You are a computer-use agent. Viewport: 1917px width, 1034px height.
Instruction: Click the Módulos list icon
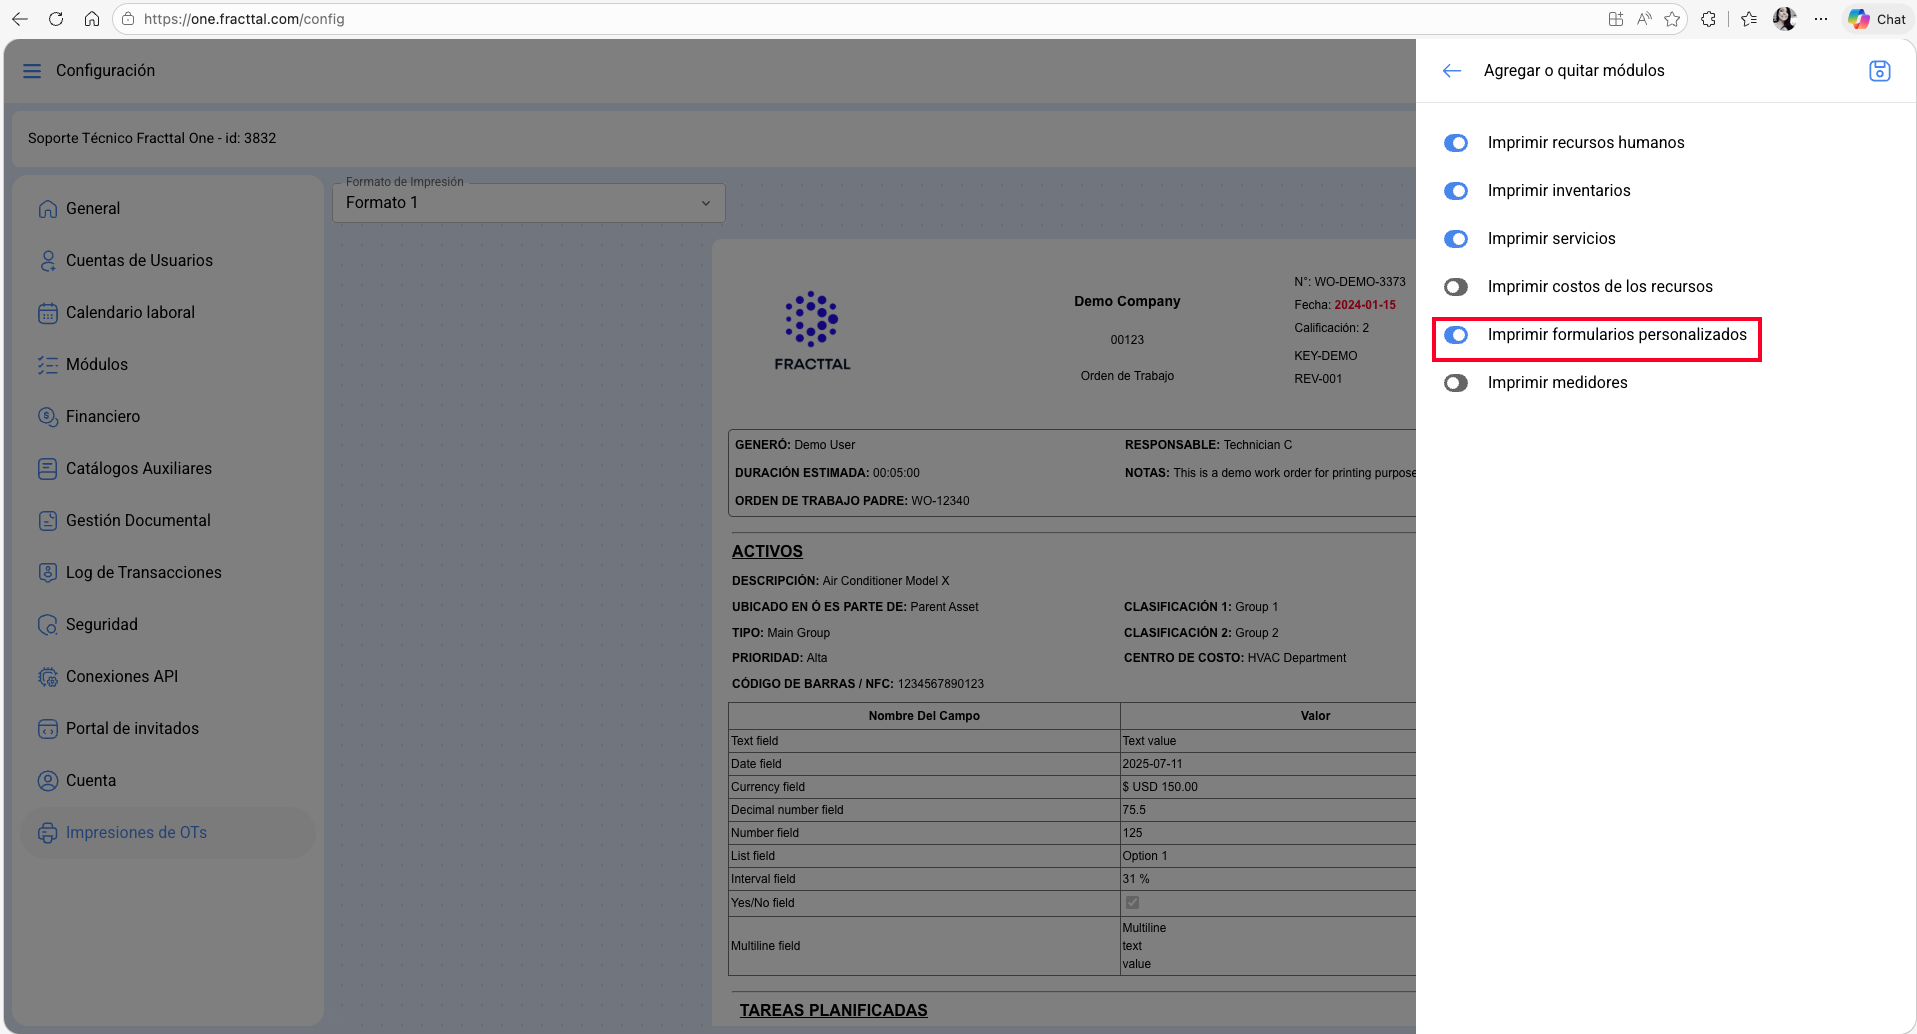pyautogui.click(x=48, y=365)
